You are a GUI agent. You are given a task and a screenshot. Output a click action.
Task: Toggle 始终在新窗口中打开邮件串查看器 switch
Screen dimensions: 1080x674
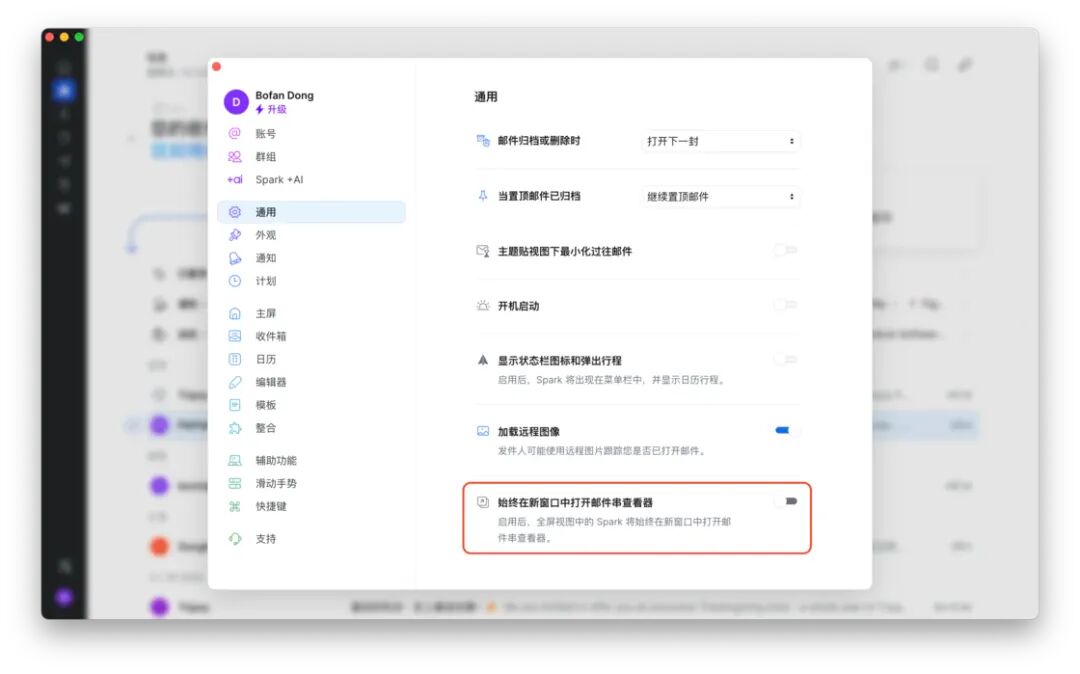point(785,502)
